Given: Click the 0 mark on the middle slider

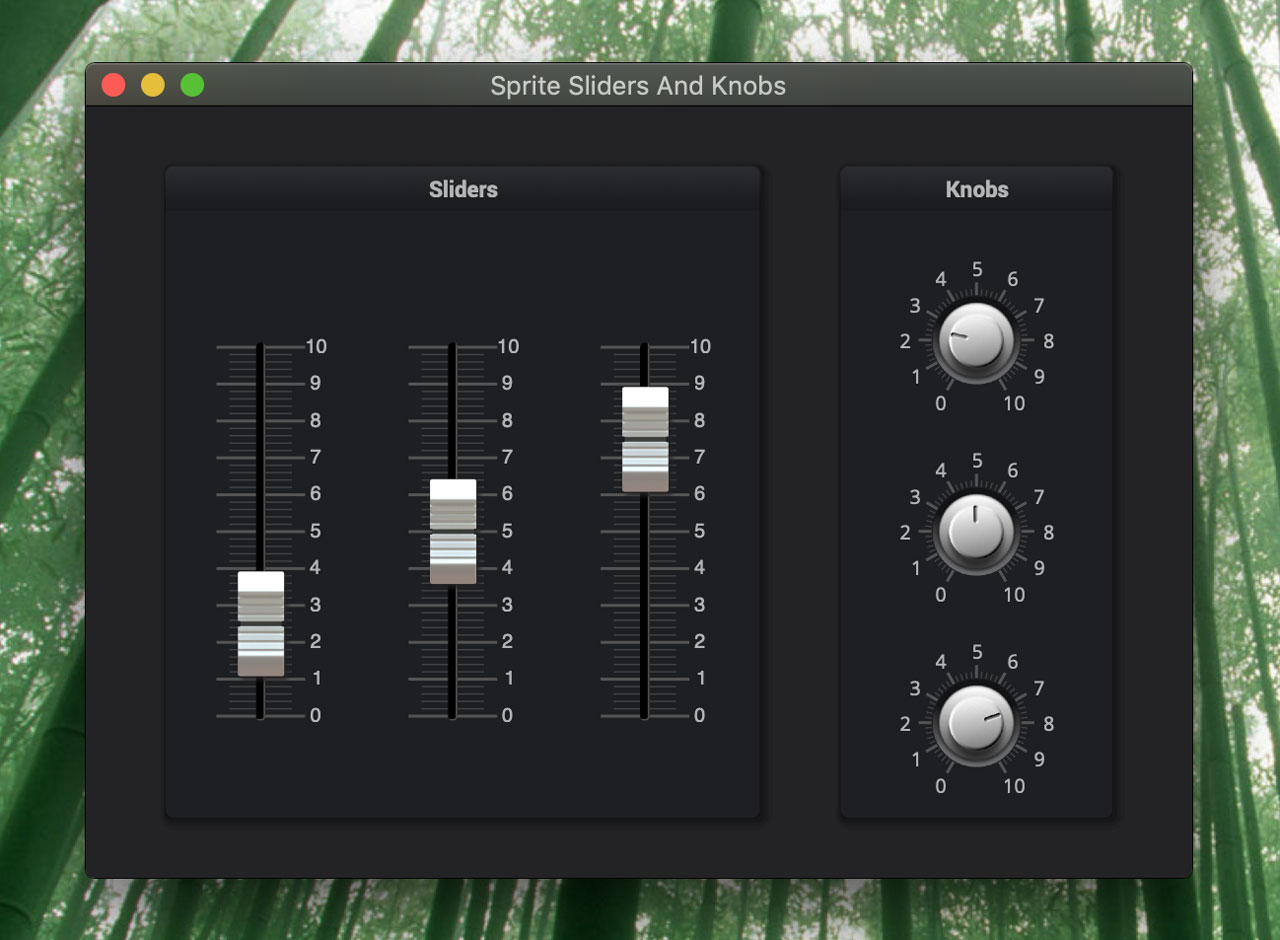Looking at the screenshot, I should tap(507, 715).
